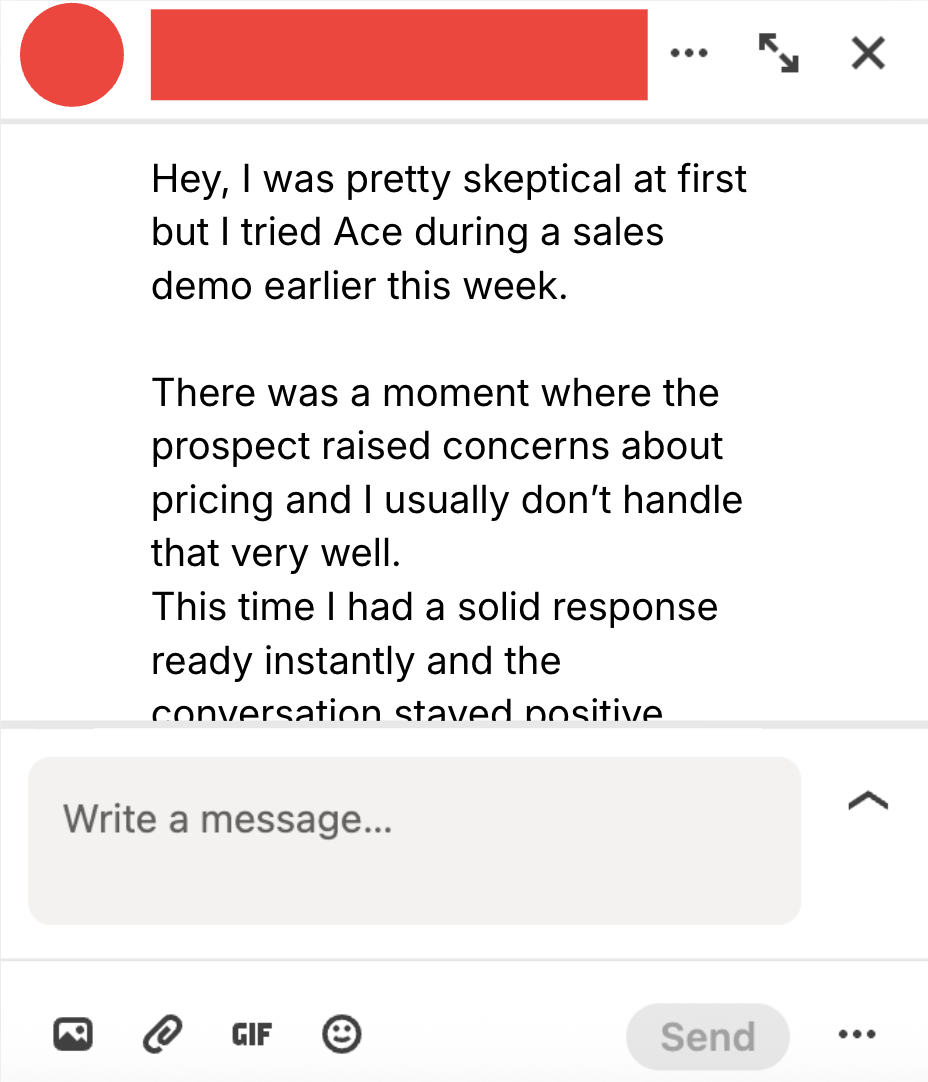
Task: Close the chat window
Action: click(x=867, y=54)
